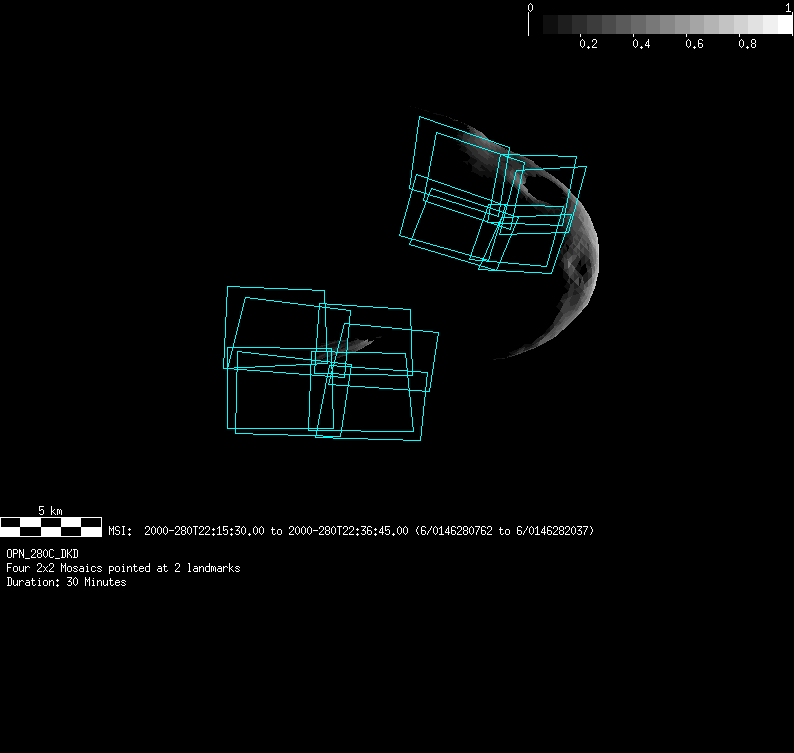
Task: Click the white end of the grayscale bar
Action: [x=784, y=24]
